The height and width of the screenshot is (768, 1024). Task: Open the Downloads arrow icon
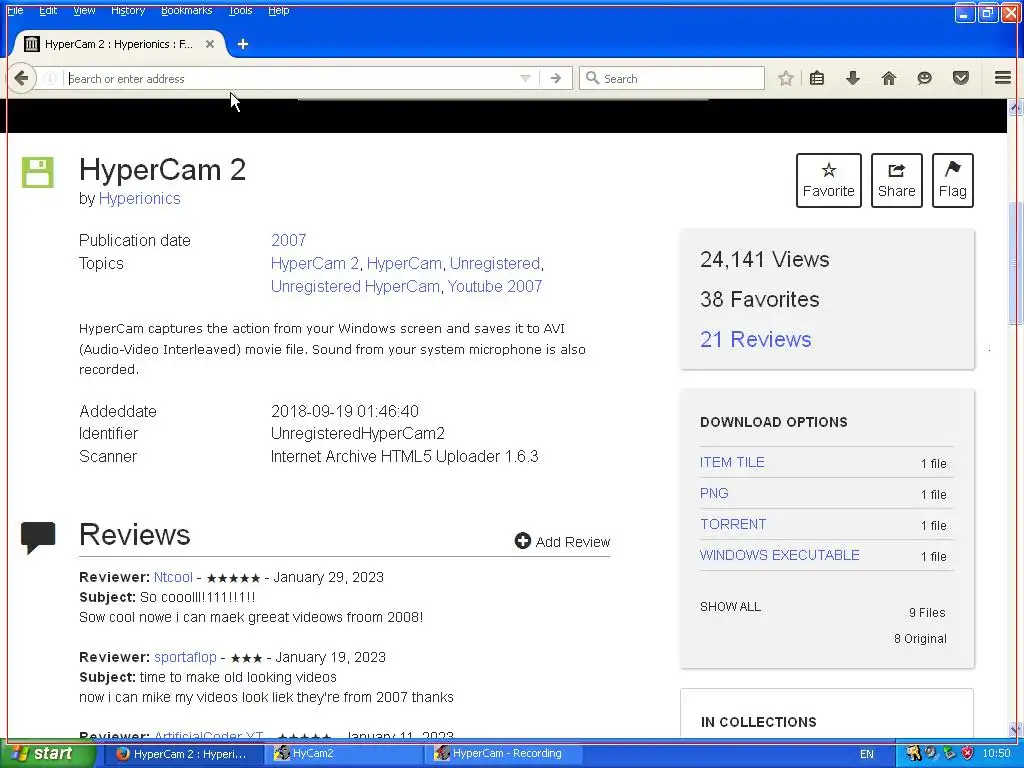(853, 78)
